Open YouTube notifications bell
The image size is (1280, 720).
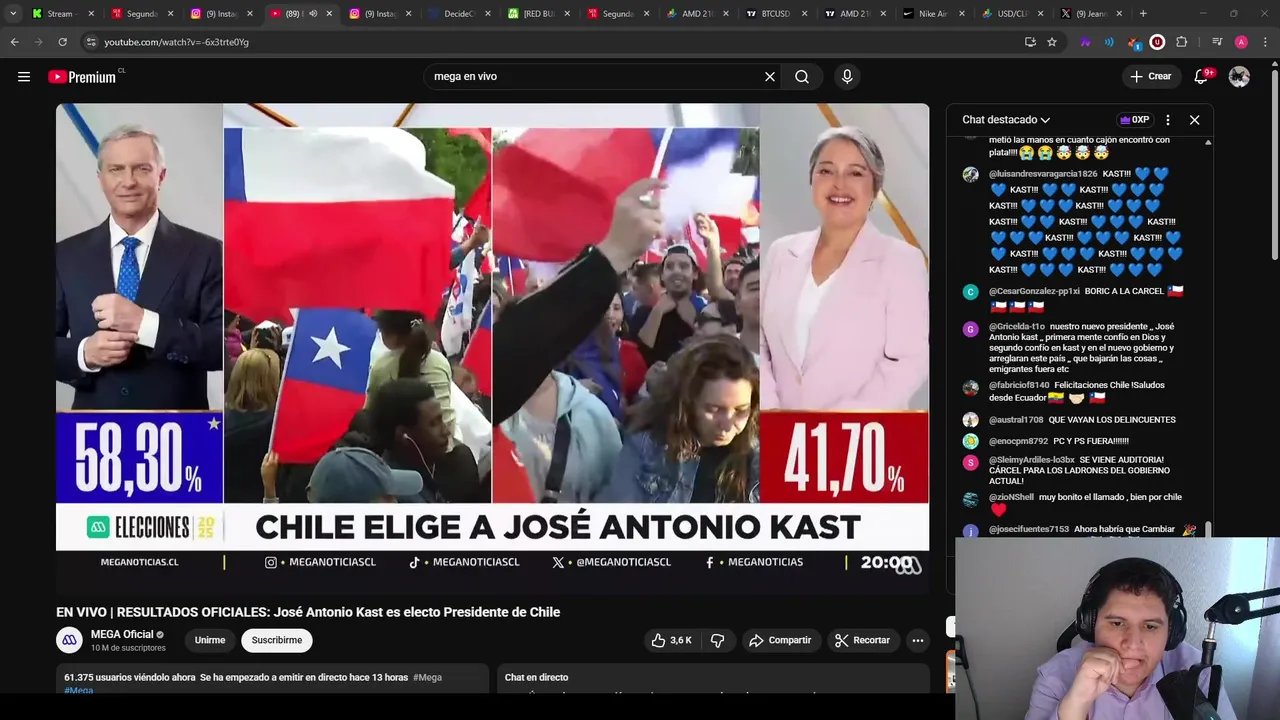pyautogui.click(x=1201, y=76)
